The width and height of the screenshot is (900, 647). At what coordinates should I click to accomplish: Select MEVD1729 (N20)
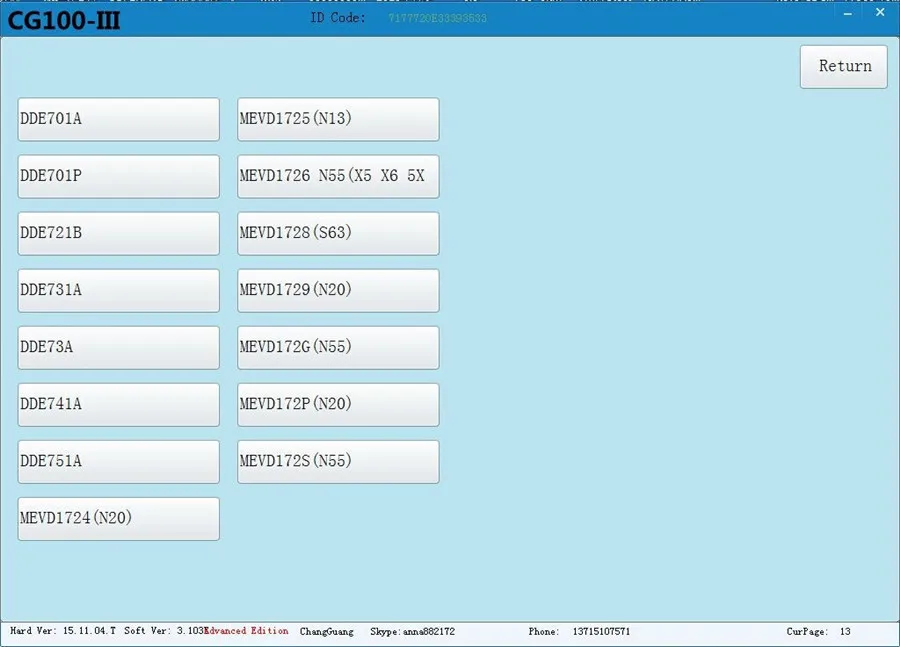click(x=339, y=290)
